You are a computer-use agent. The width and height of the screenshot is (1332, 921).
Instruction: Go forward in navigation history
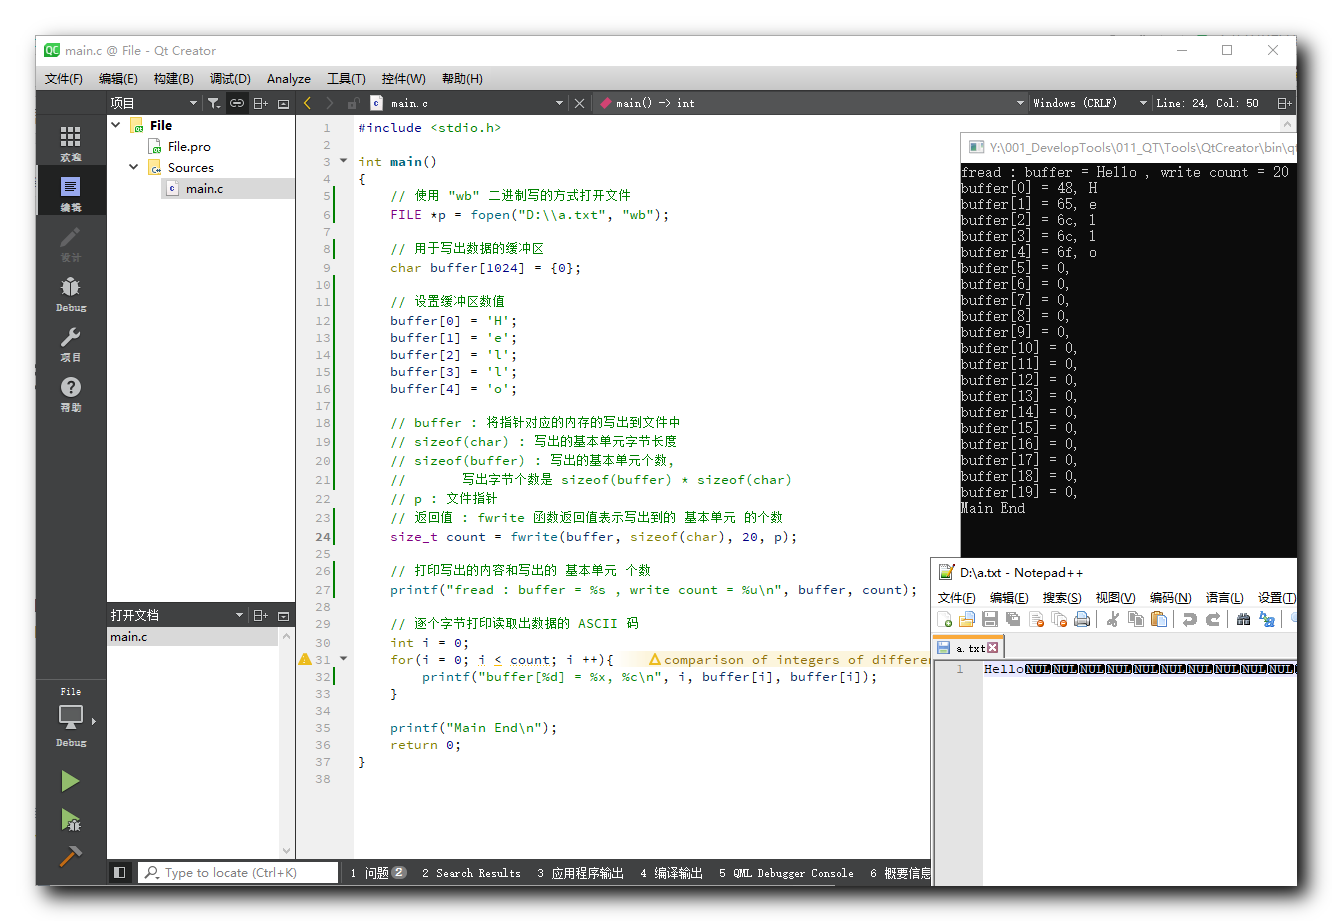[329, 103]
